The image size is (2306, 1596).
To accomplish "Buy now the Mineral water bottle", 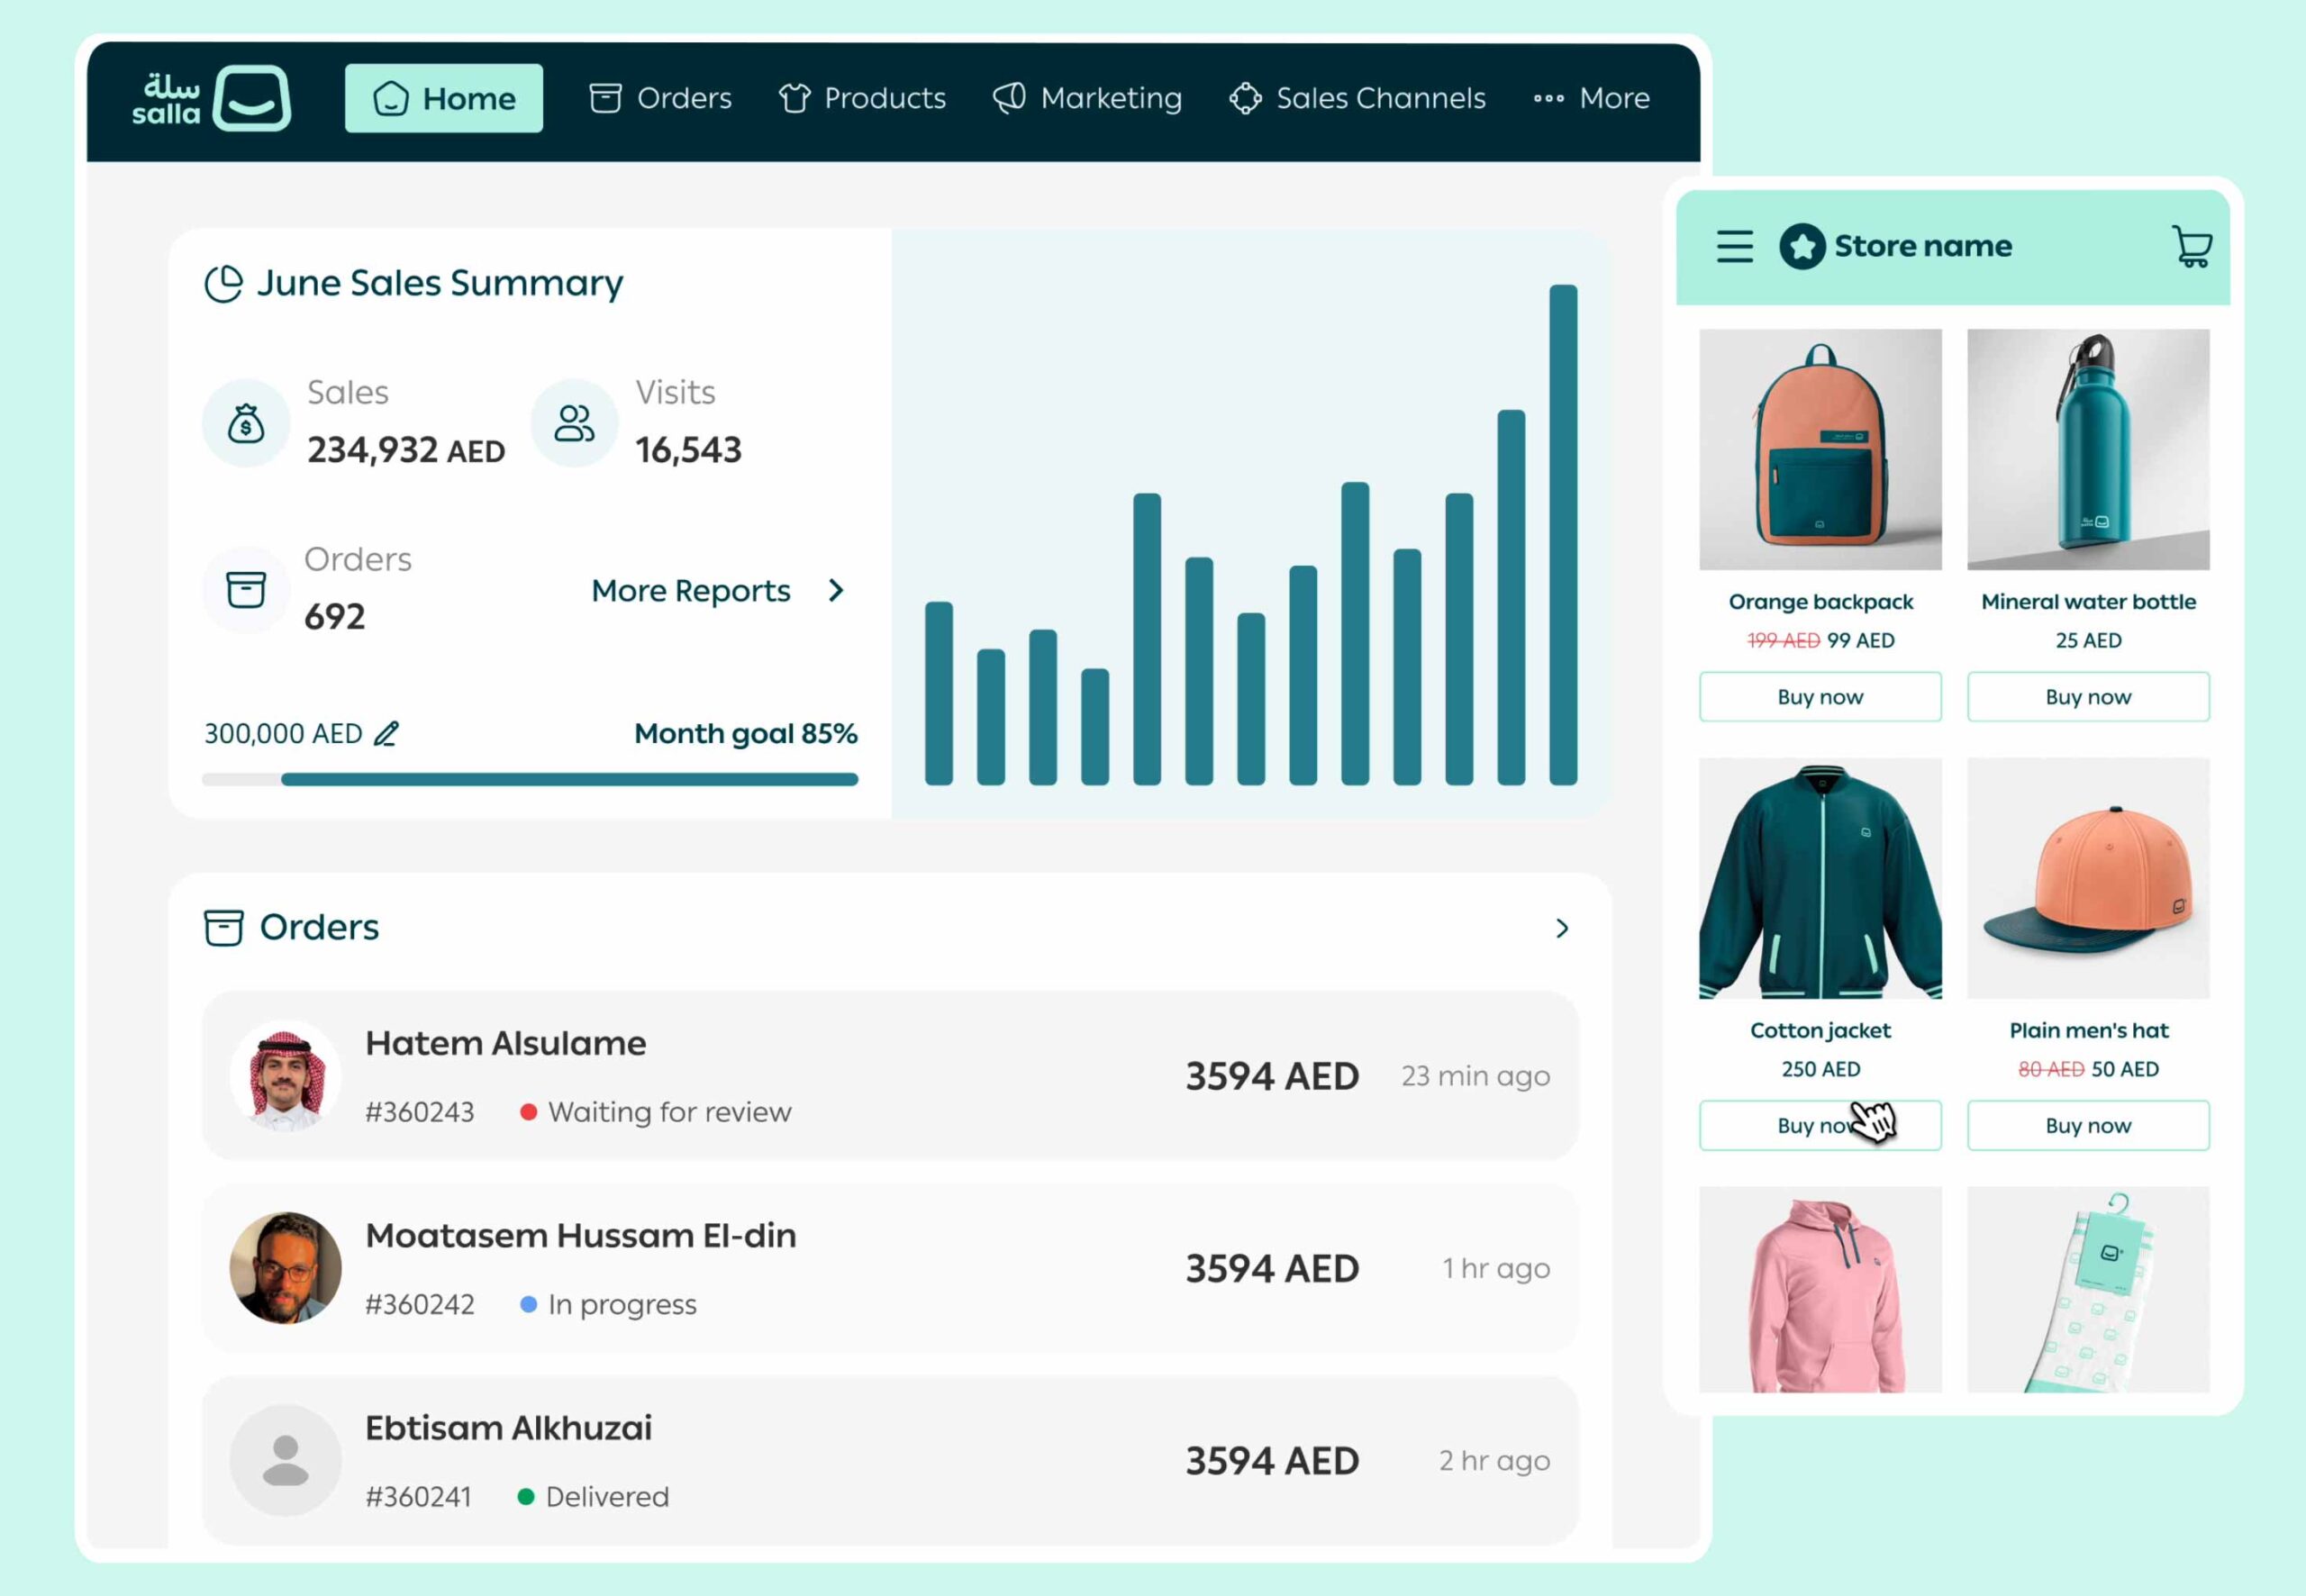I will coord(2088,697).
